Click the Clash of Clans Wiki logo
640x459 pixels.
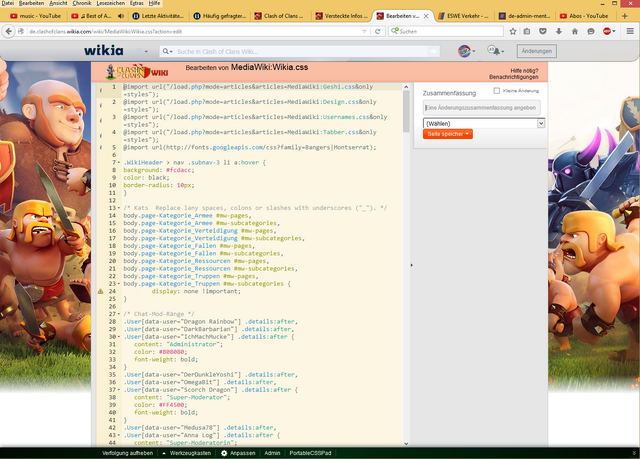[137, 72]
